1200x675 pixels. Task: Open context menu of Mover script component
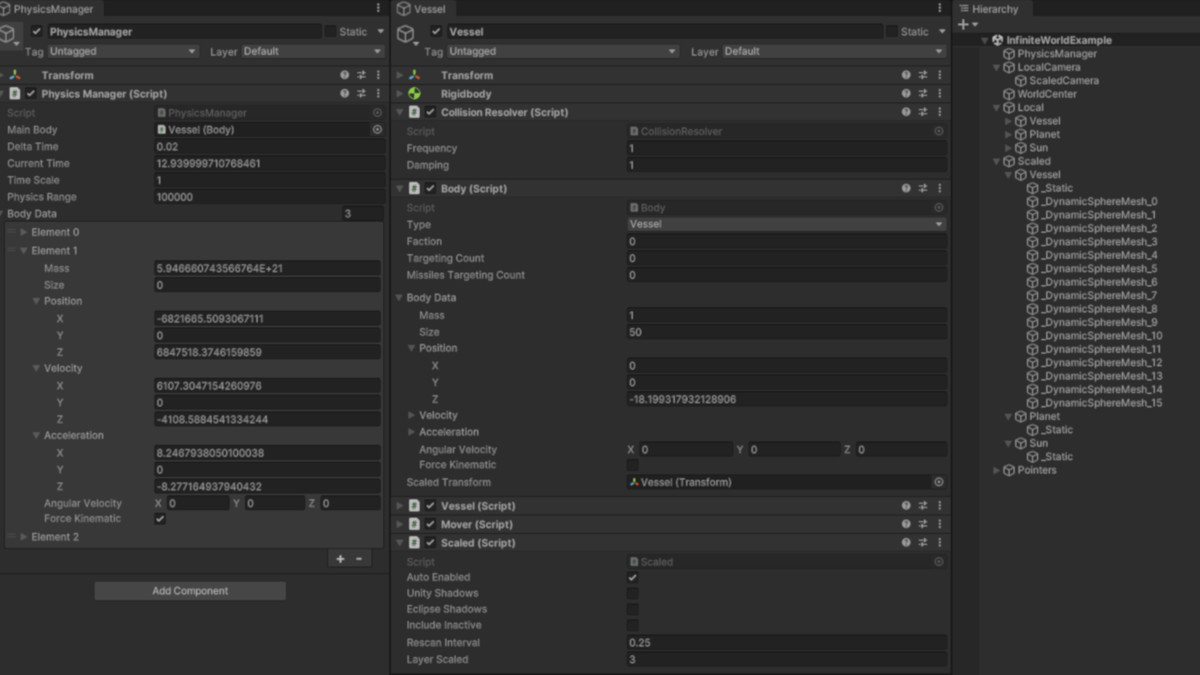pos(940,524)
